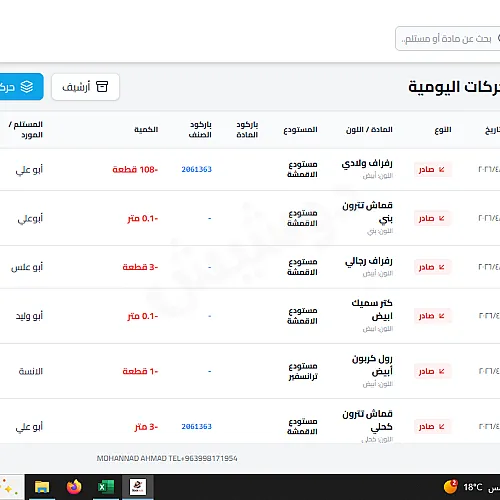Click صادر badge in قماش تترون كحلي row
The height and width of the screenshot is (500, 500).
point(432,426)
